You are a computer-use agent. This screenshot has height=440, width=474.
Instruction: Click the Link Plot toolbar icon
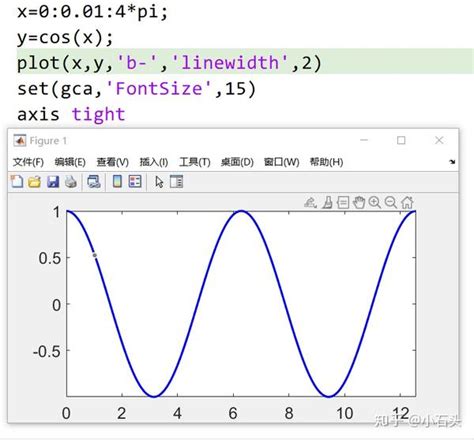click(94, 182)
